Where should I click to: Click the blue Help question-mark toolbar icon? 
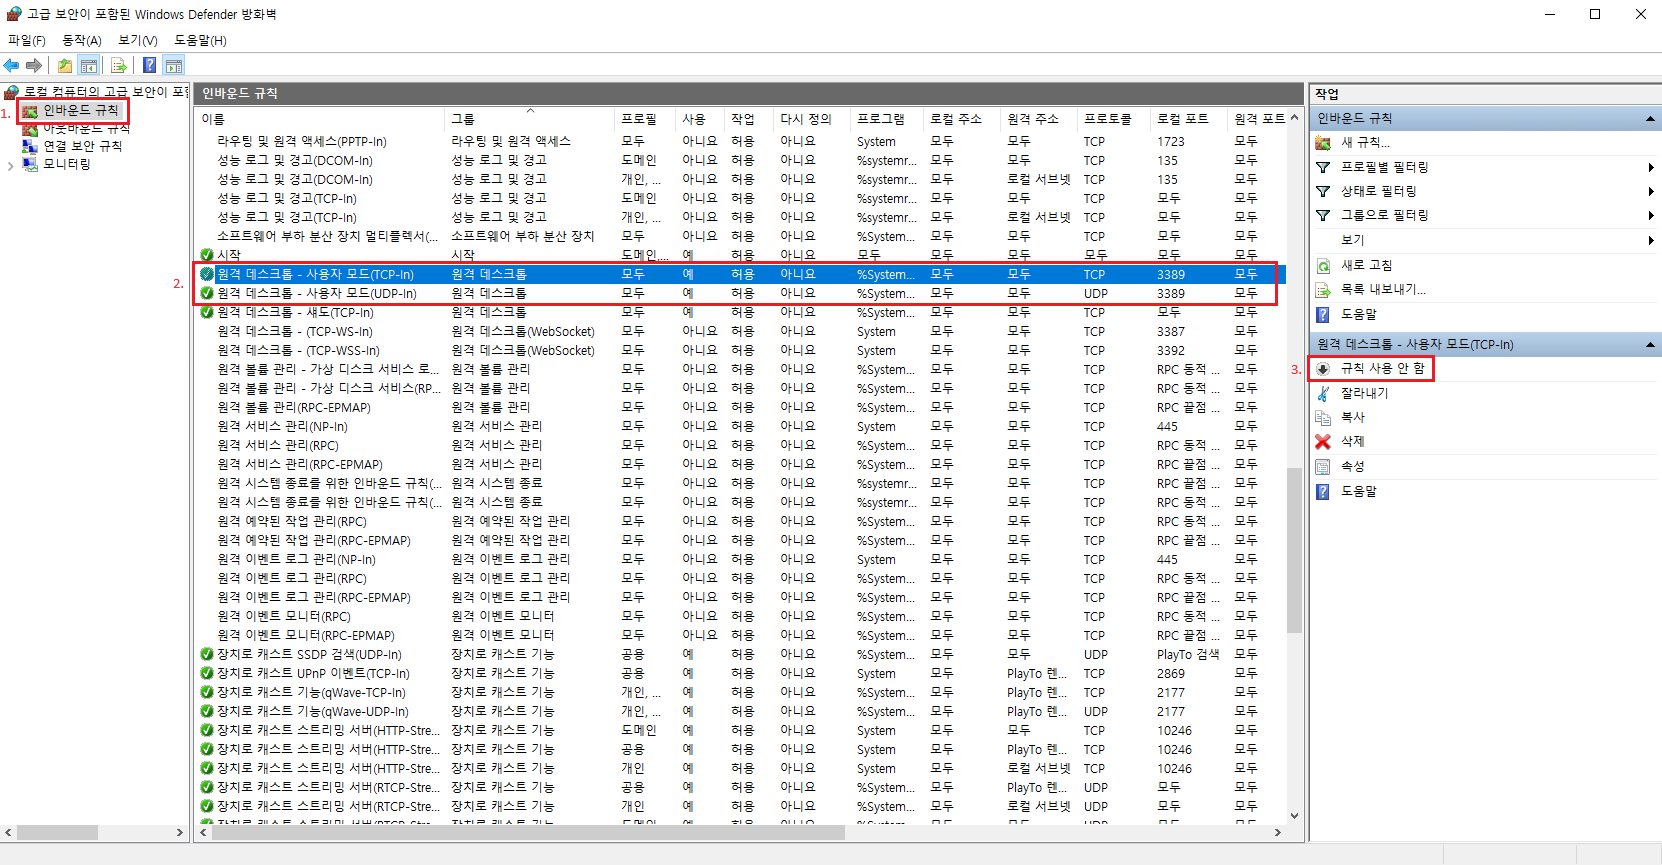pos(149,66)
